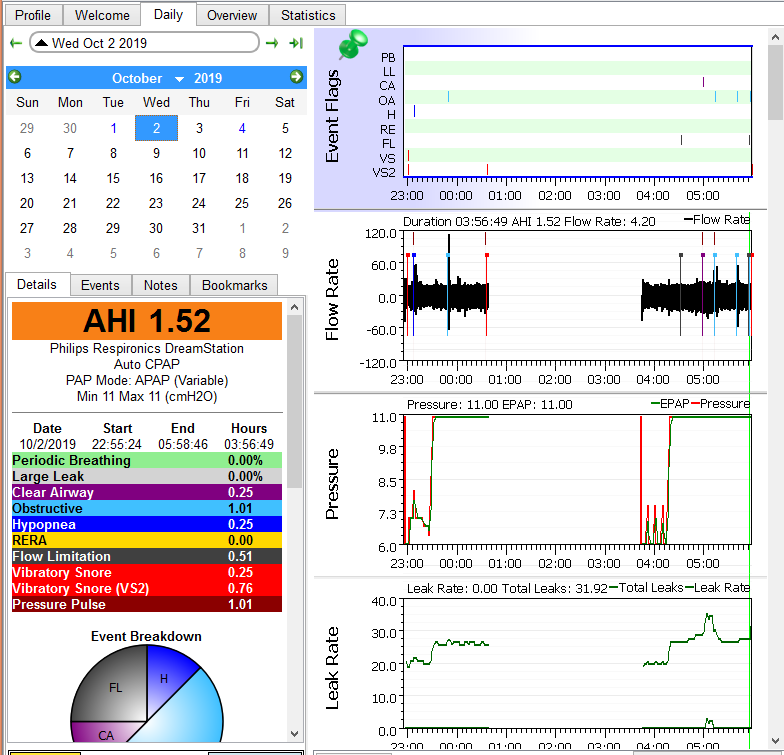Click the RERA row

point(147,540)
